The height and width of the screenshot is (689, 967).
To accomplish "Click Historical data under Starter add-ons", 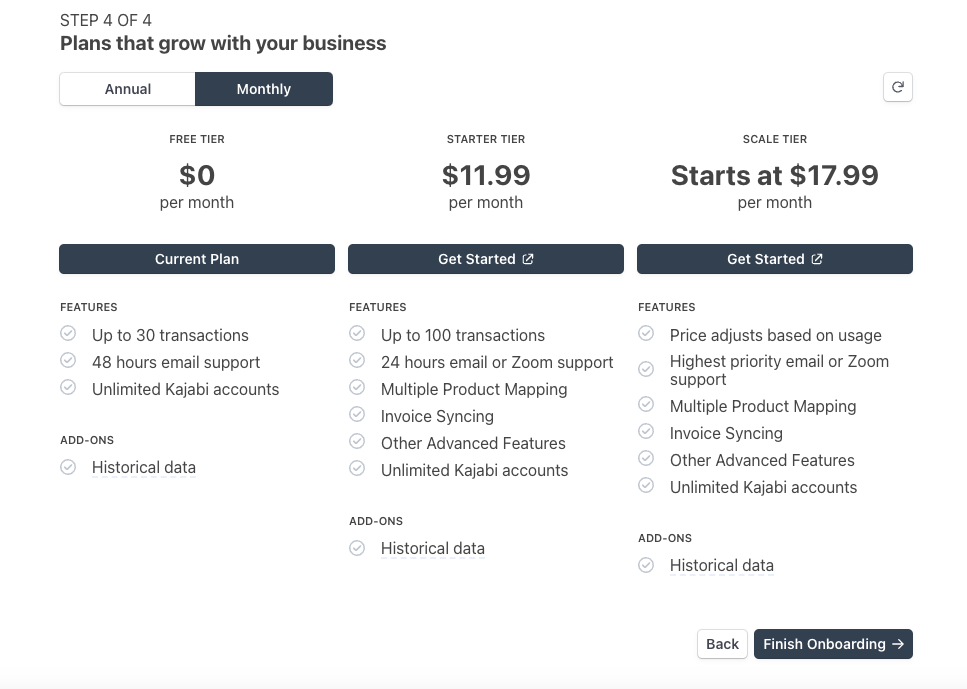I will (432, 548).
